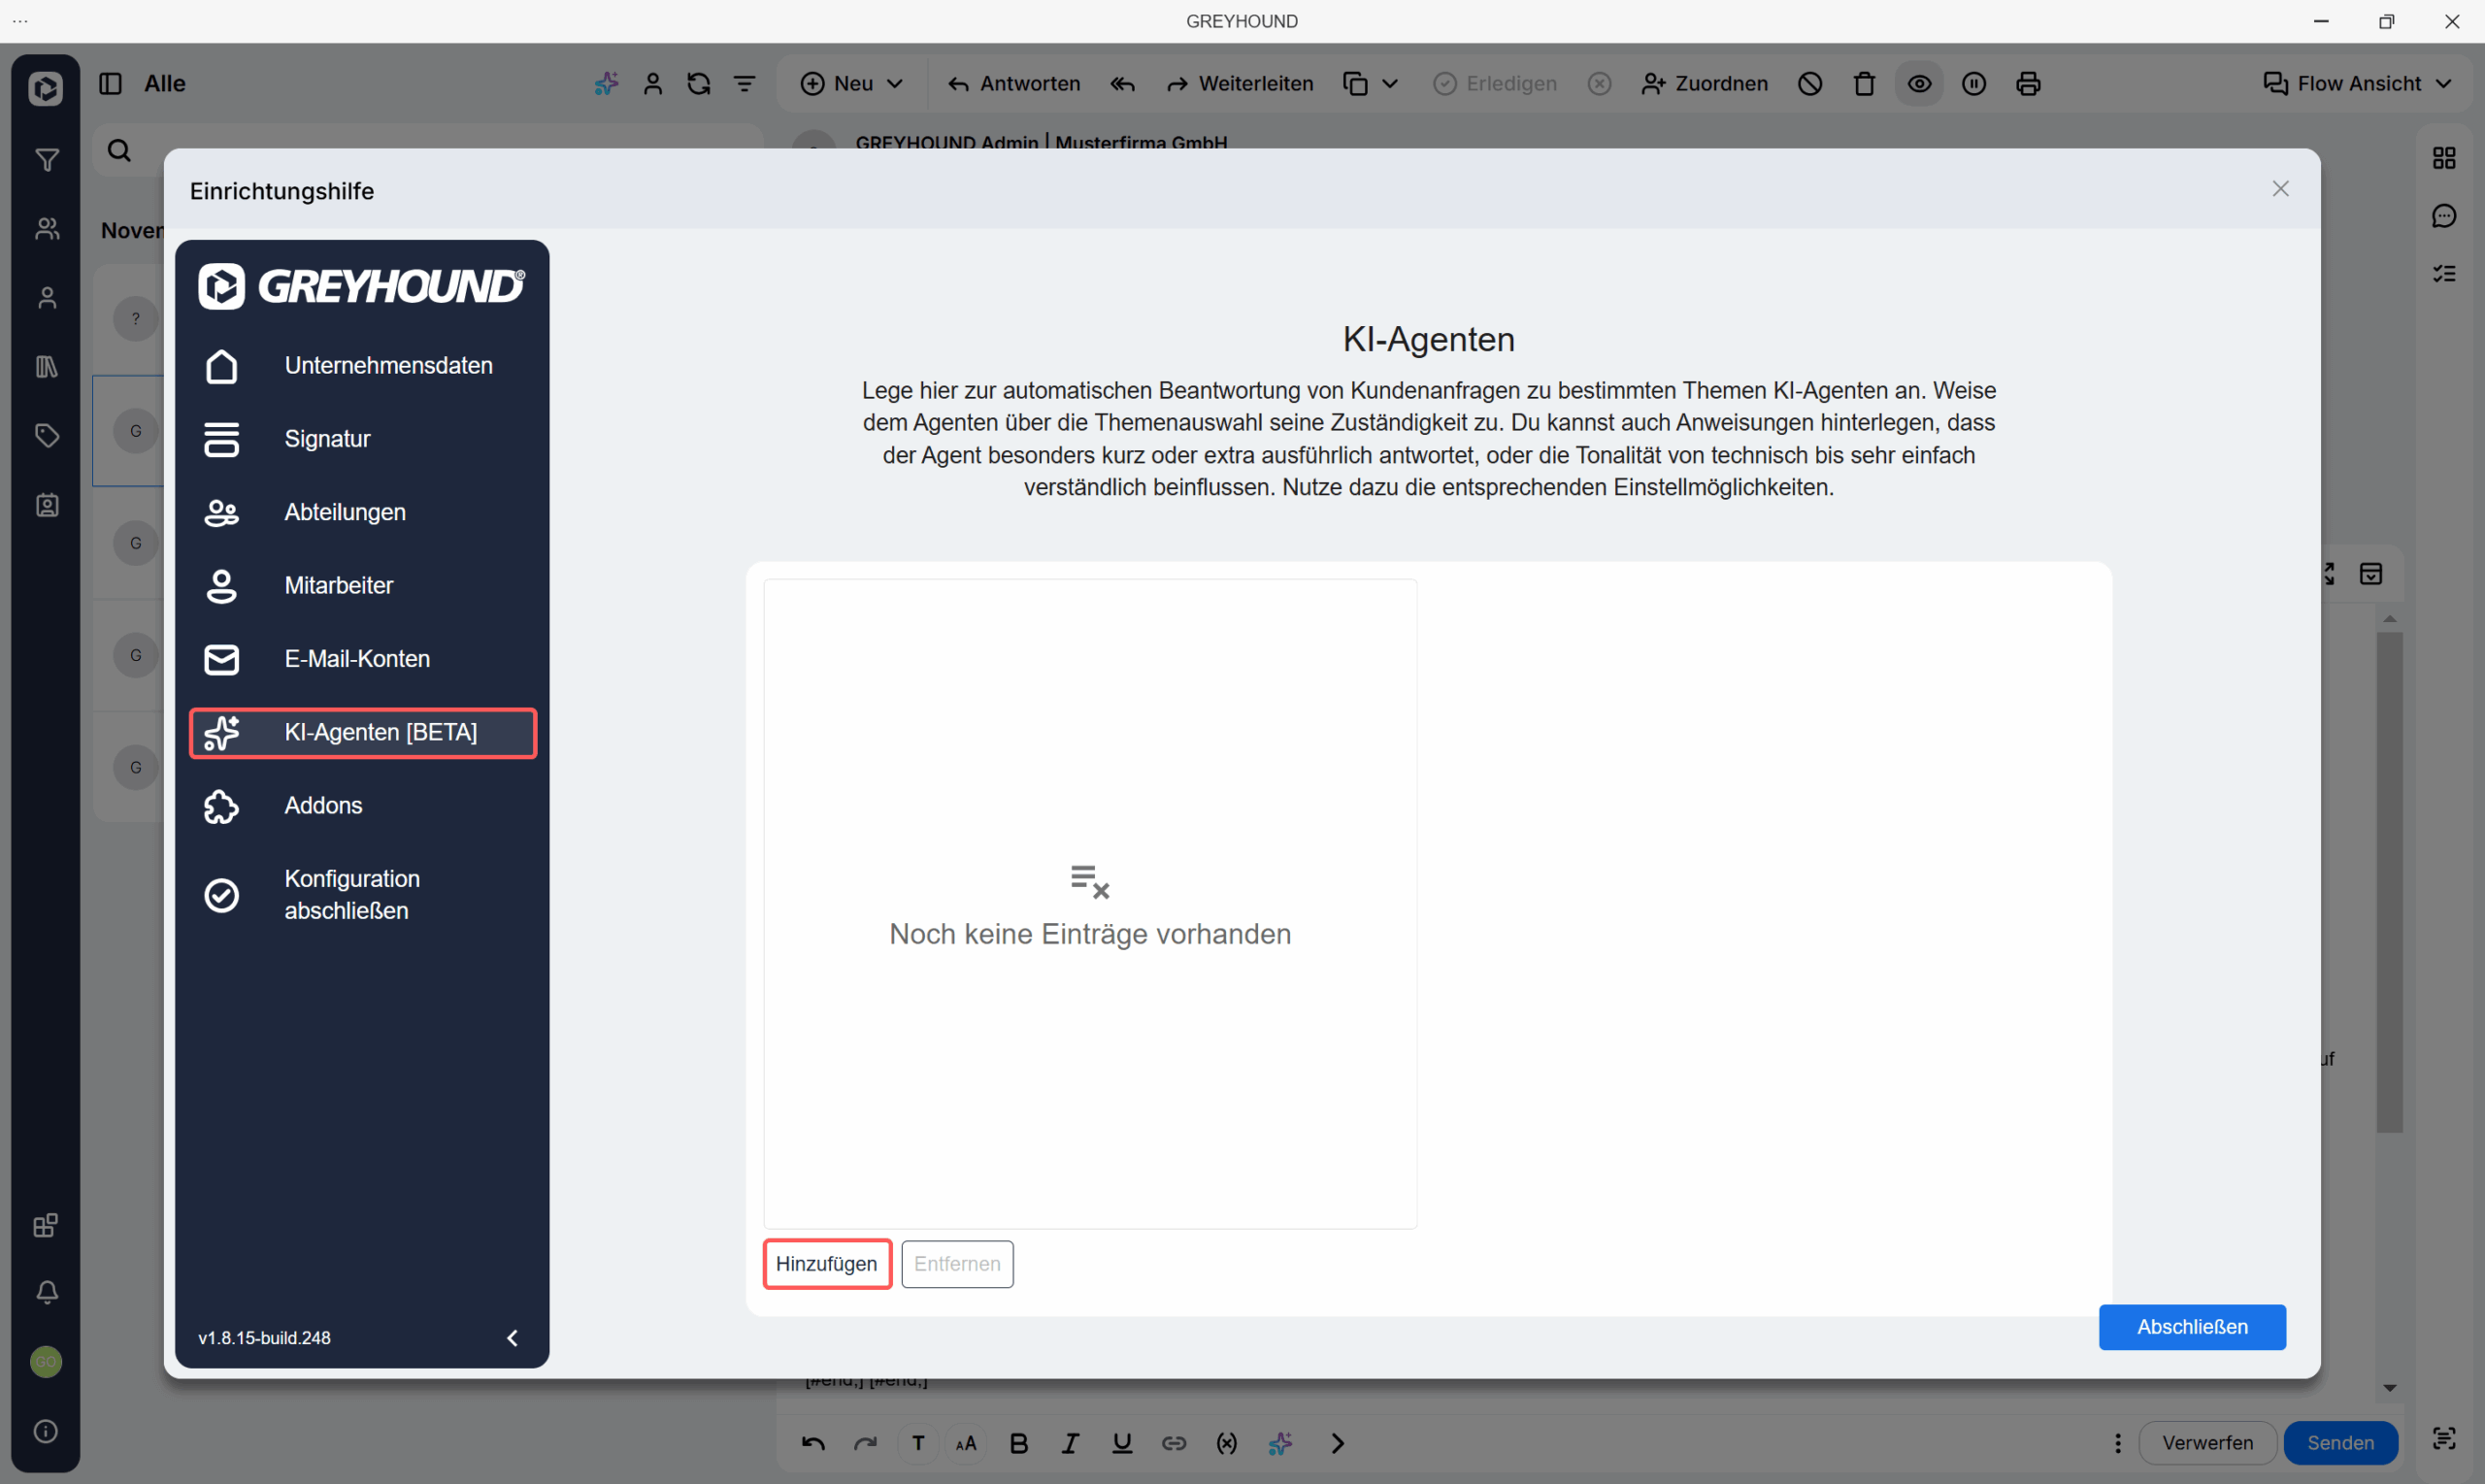This screenshot has height=1484, width=2485.
Task: Open the notifications bell in sidebar
Action: click(46, 1292)
